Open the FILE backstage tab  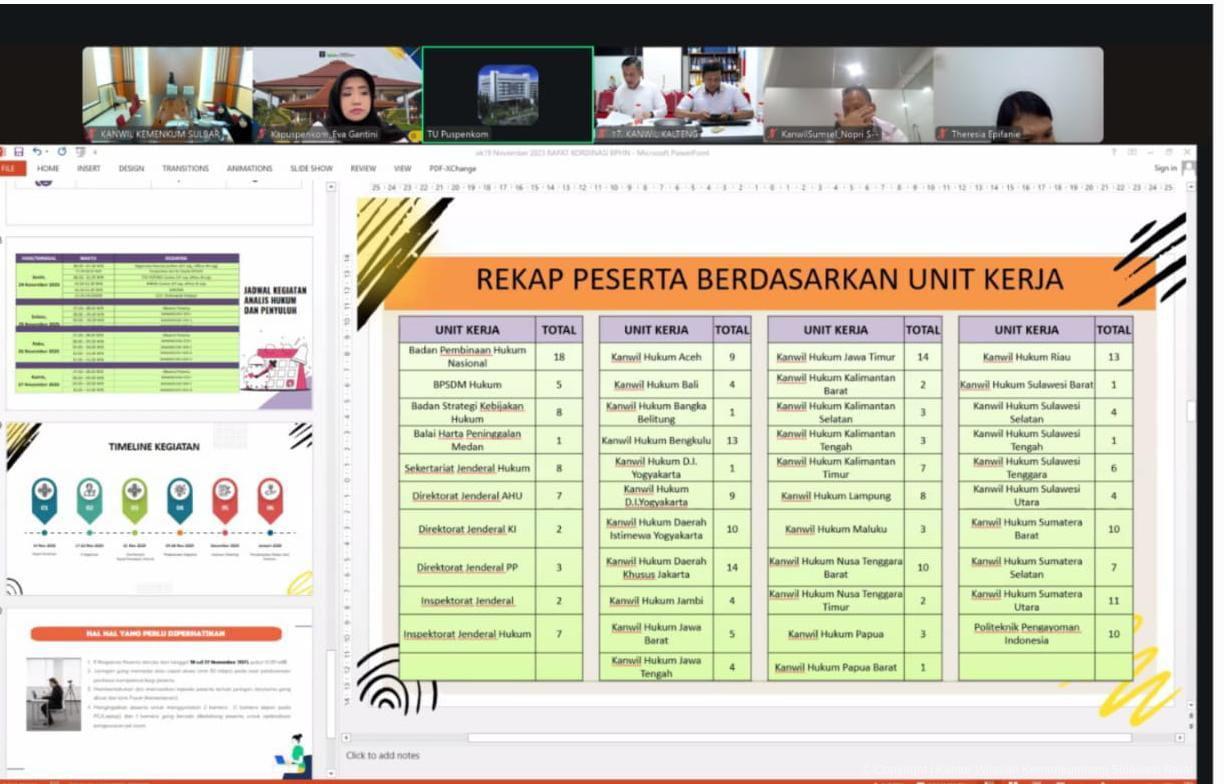tap(9, 169)
